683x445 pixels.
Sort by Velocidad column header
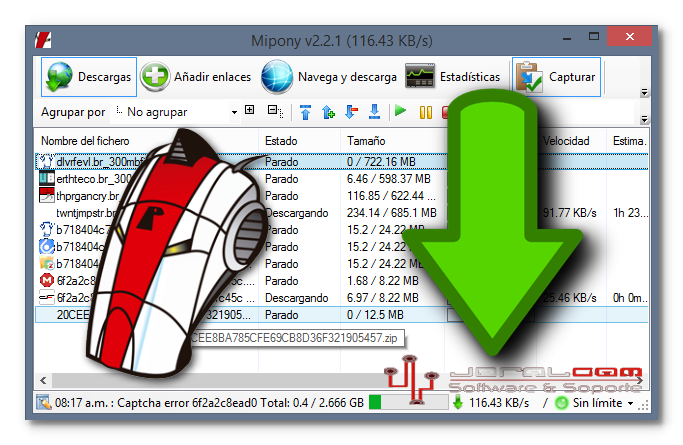click(x=566, y=141)
